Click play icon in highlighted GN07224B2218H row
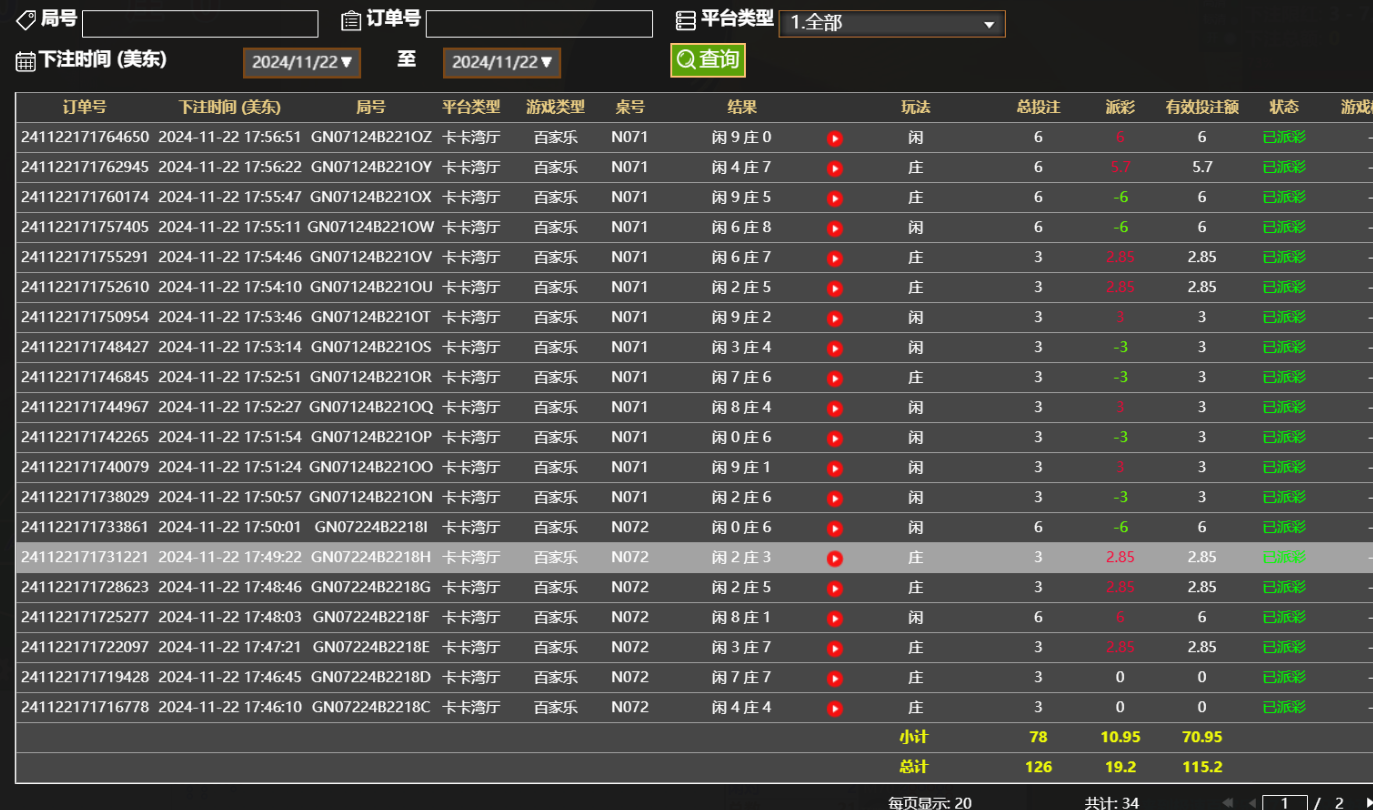 (x=835, y=558)
